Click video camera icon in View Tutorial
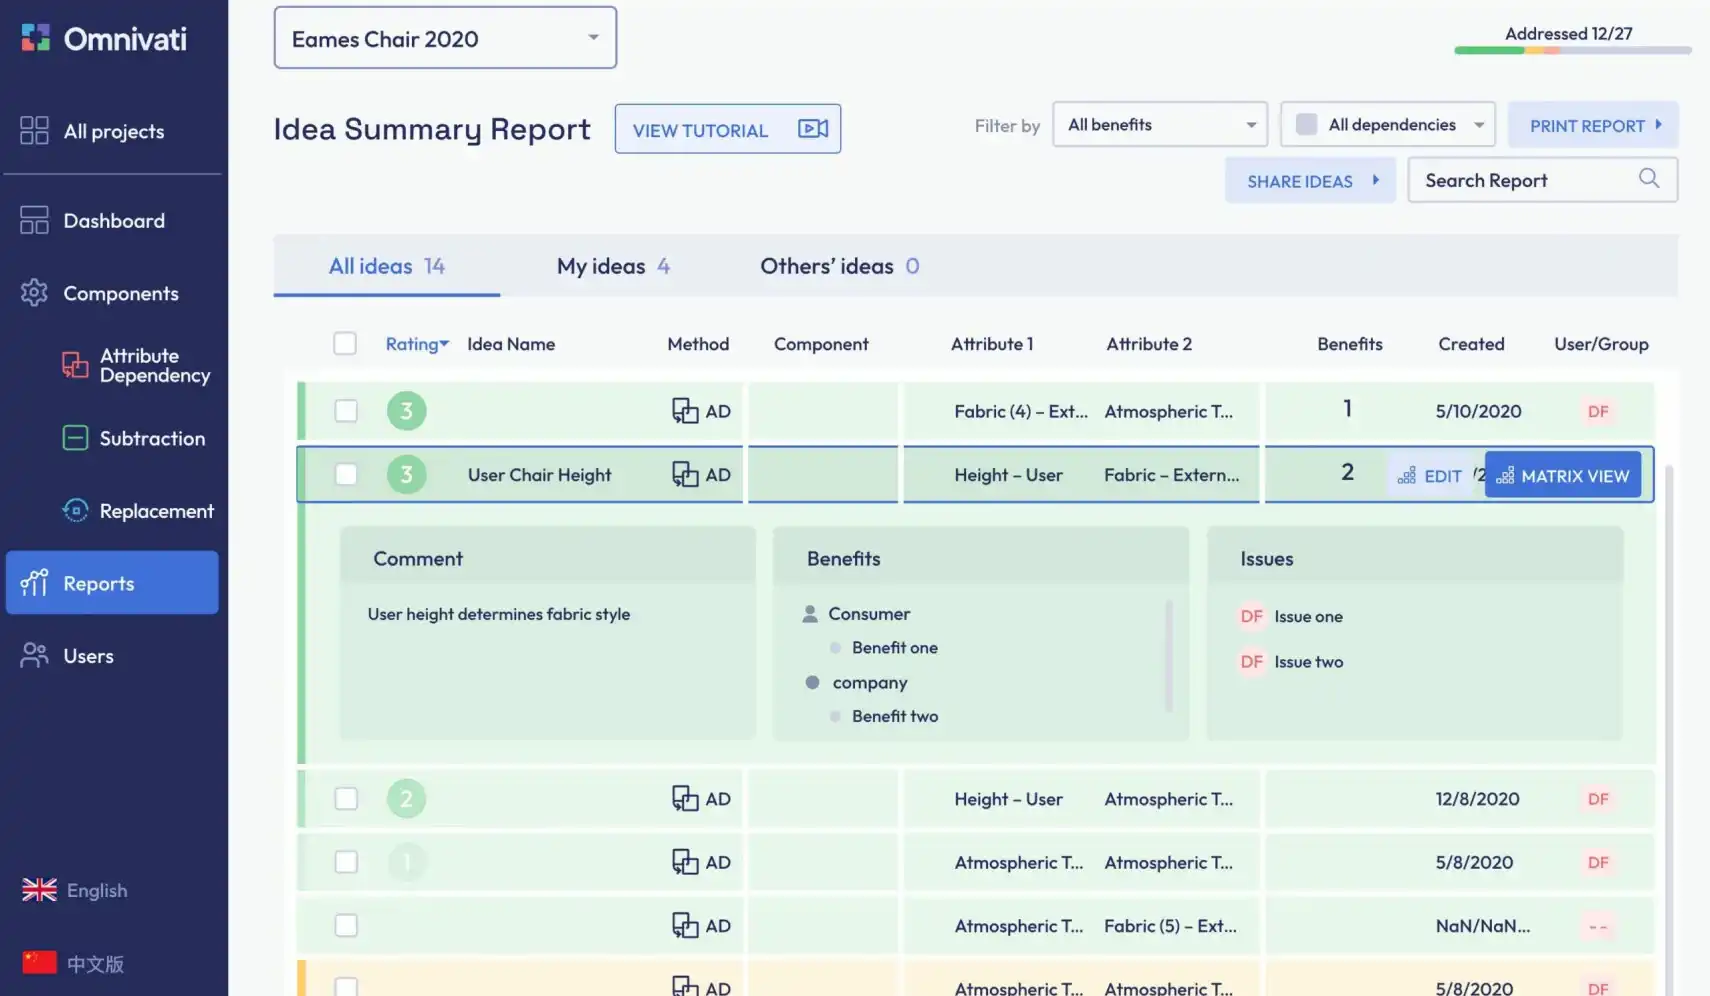This screenshot has height=996, width=1710. pos(813,129)
